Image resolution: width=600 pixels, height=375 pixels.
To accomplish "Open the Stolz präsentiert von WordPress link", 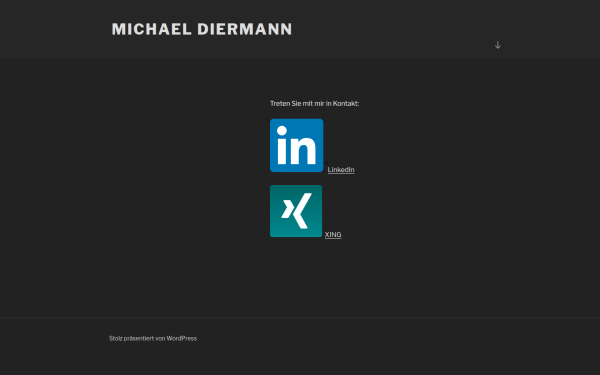I will tap(153, 338).
